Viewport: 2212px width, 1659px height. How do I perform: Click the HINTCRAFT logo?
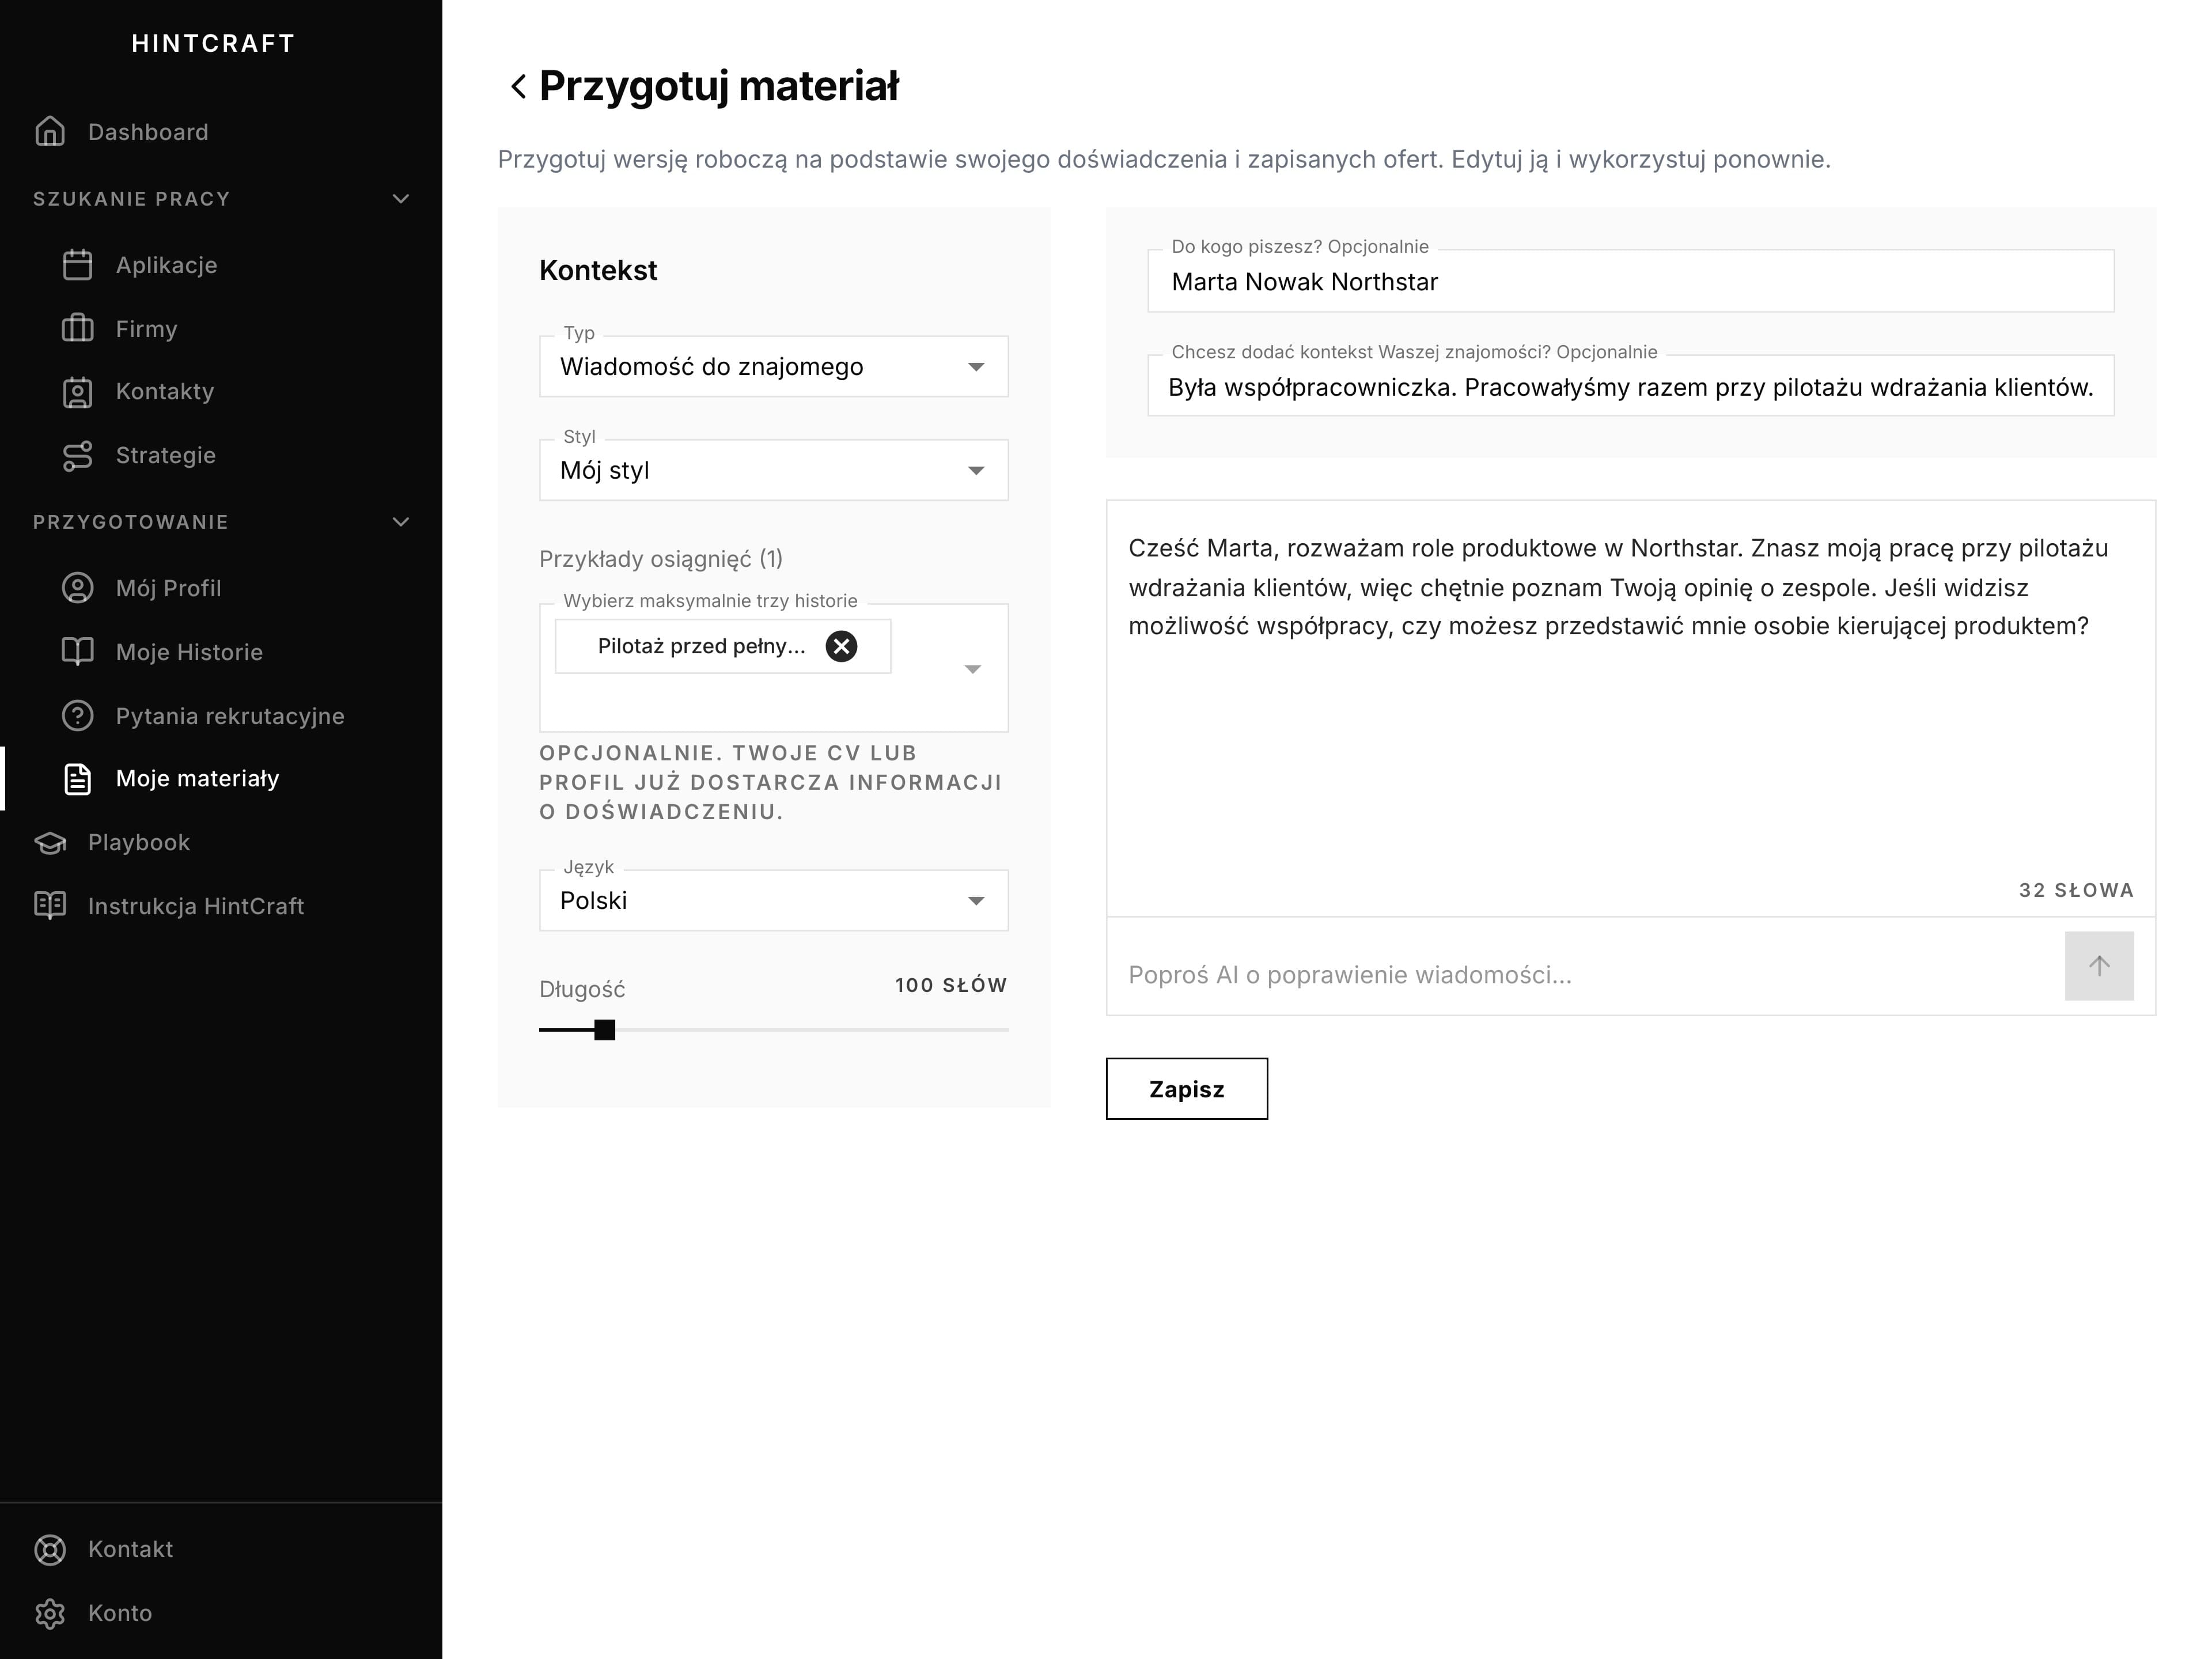click(x=213, y=44)
